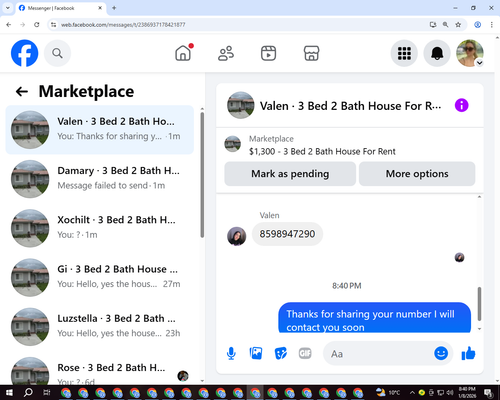Viewport: 500px width, 400px height.
Task: Record a voice clip with microphone icon
Action: coord(231,354)
